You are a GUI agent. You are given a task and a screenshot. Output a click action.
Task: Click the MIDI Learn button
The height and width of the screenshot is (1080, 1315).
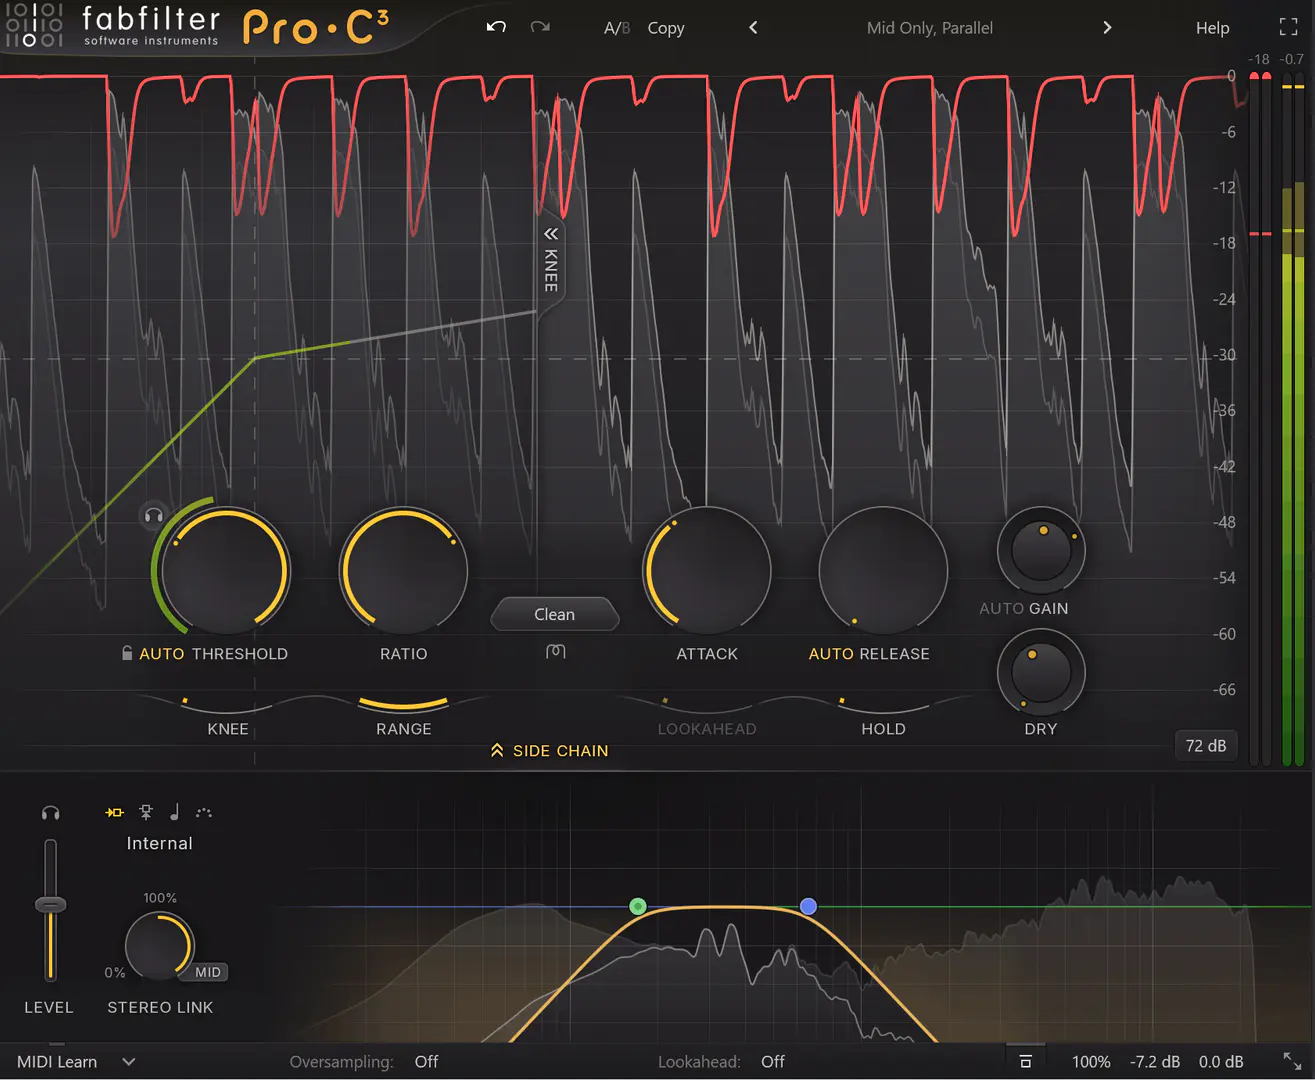tap(57, 1062)
